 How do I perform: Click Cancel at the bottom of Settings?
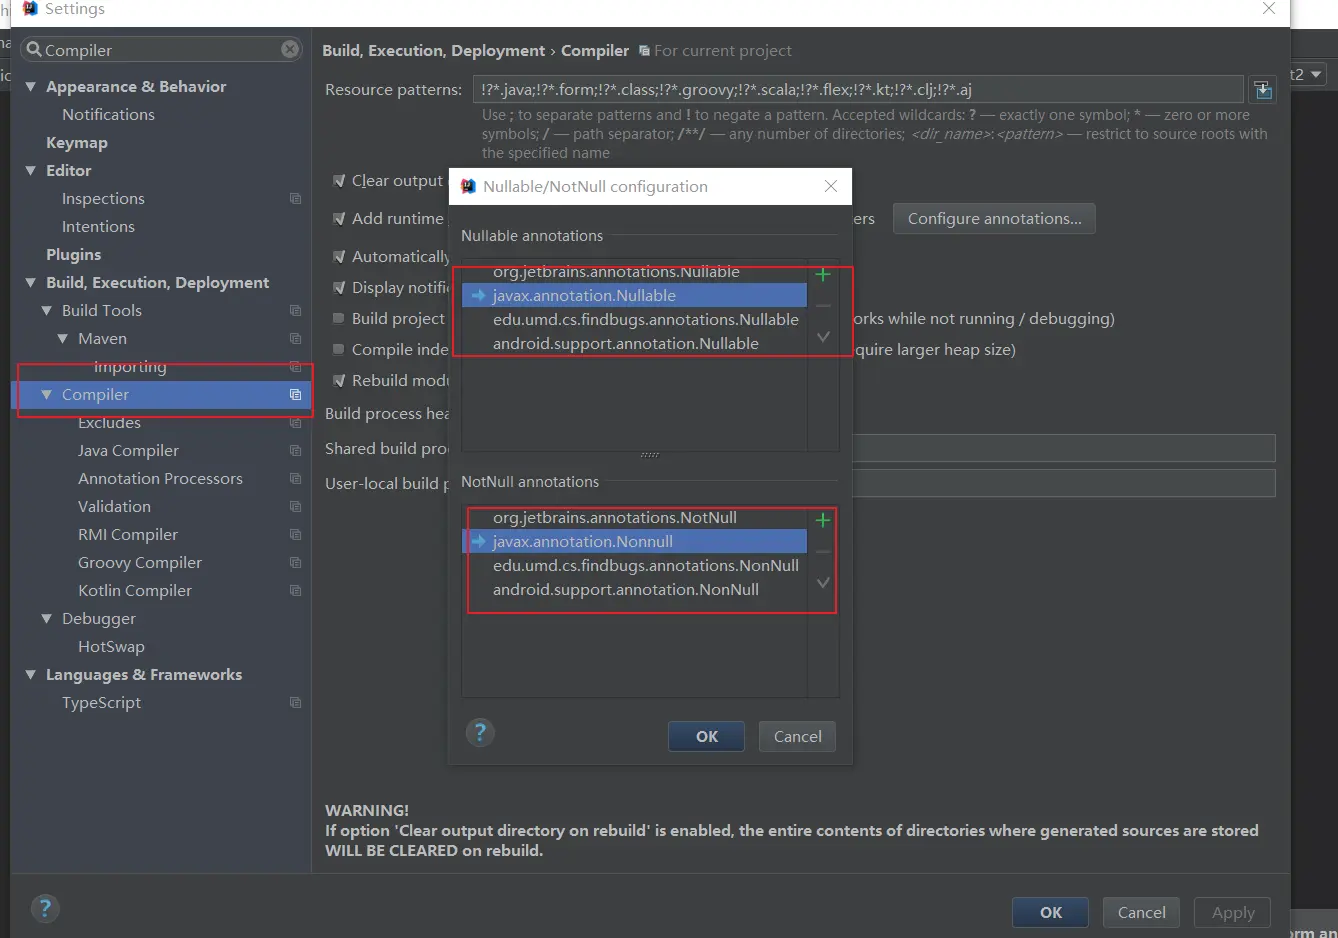point(1141,912)
